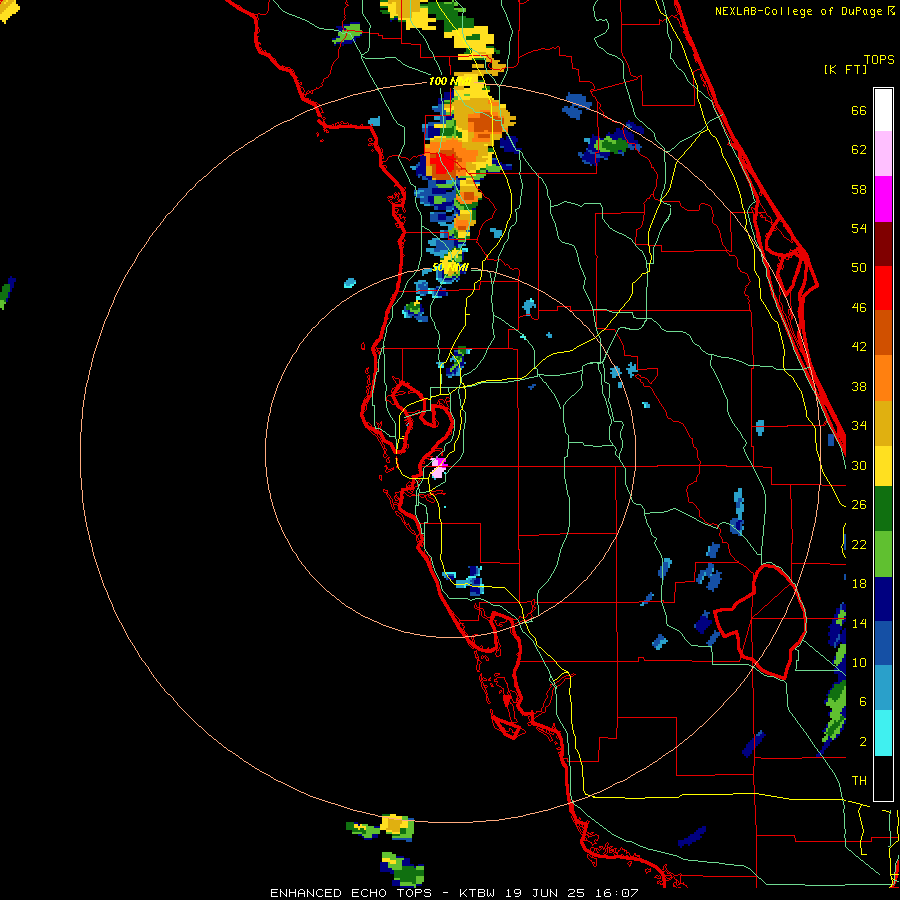
Task: Click the black TH legend swatch
Action: pos(883,778)
